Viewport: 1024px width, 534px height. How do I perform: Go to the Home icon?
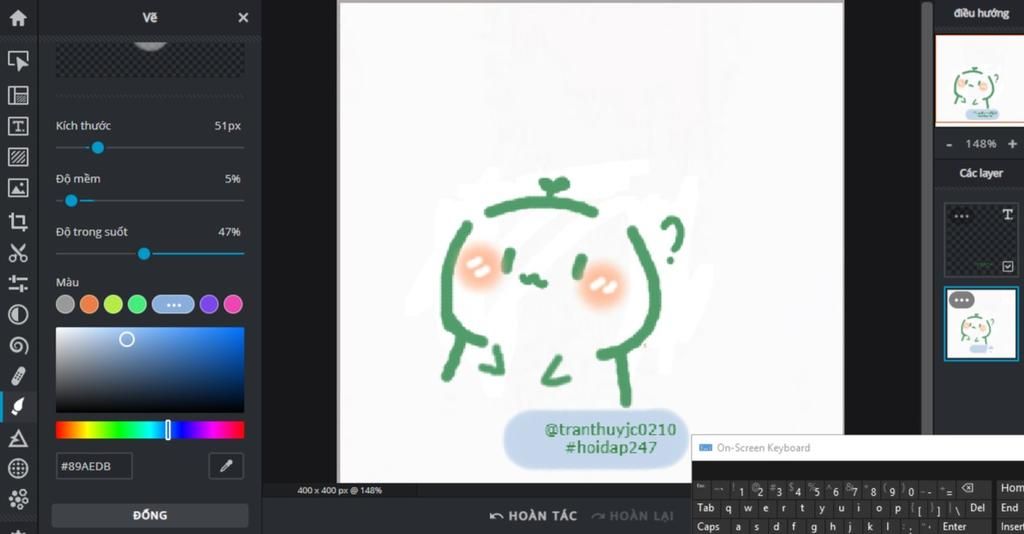pyautogui.click(x=18, y=18)
